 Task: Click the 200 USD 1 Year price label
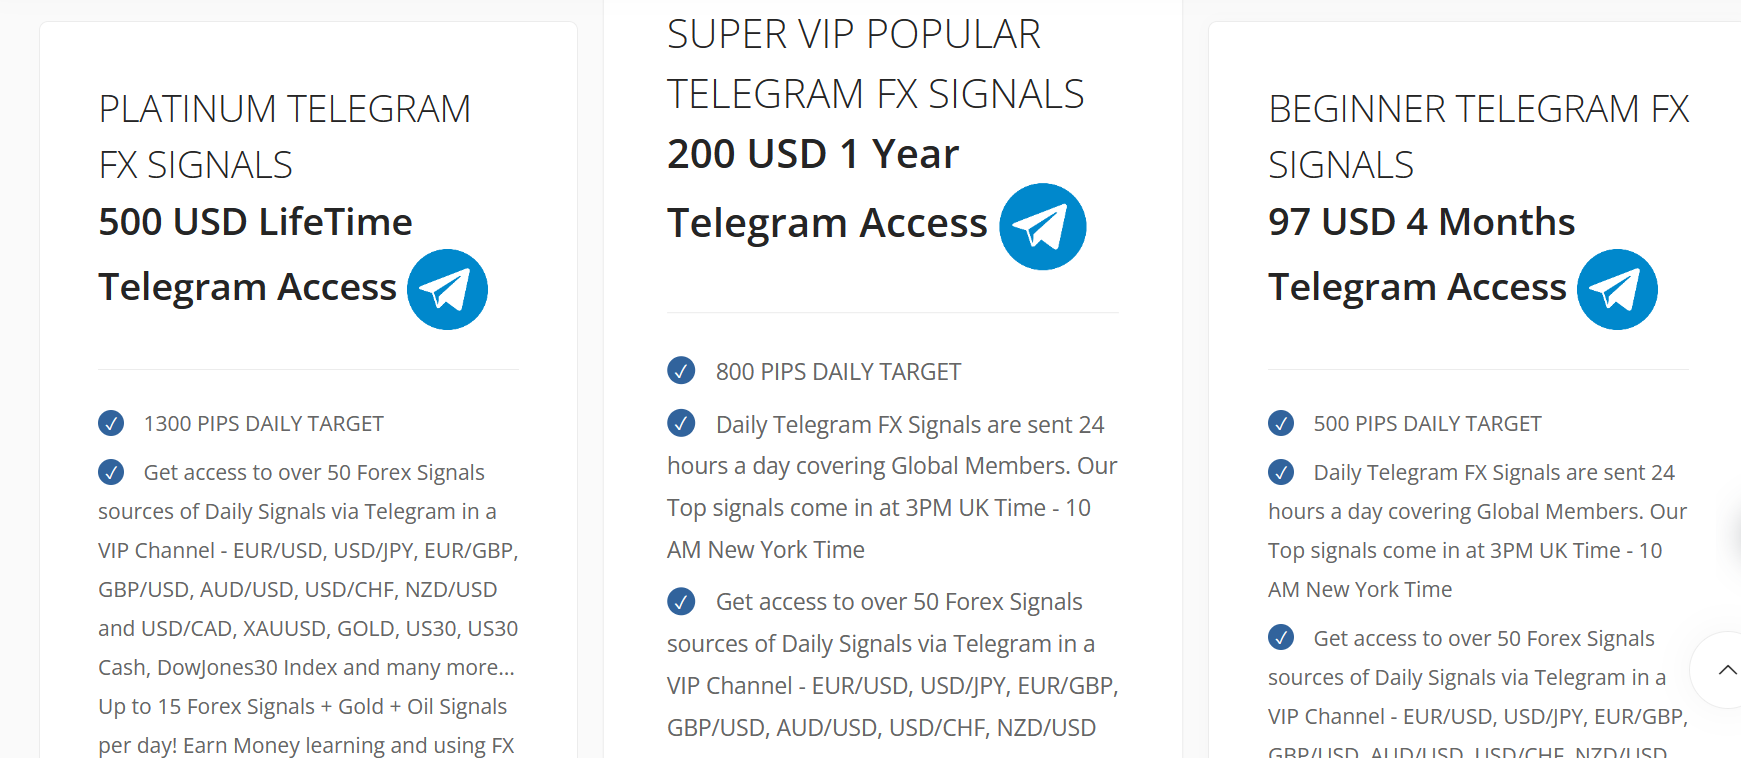pos(812,153)
